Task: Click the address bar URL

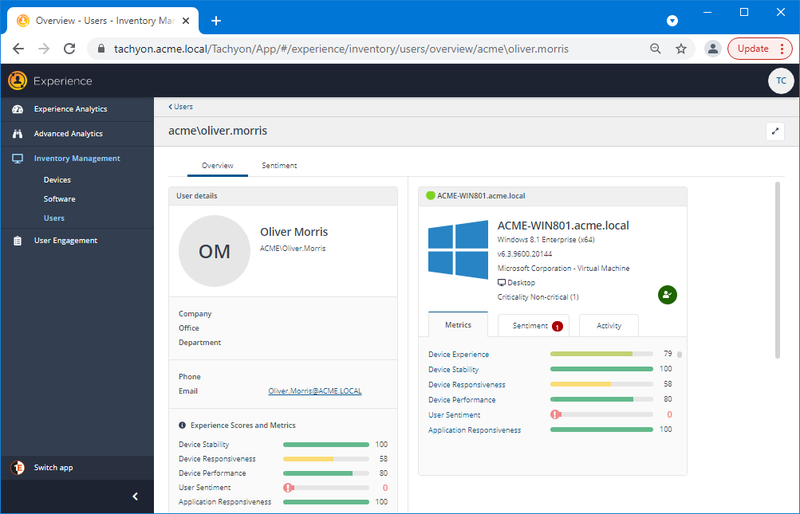Action: 341,49
